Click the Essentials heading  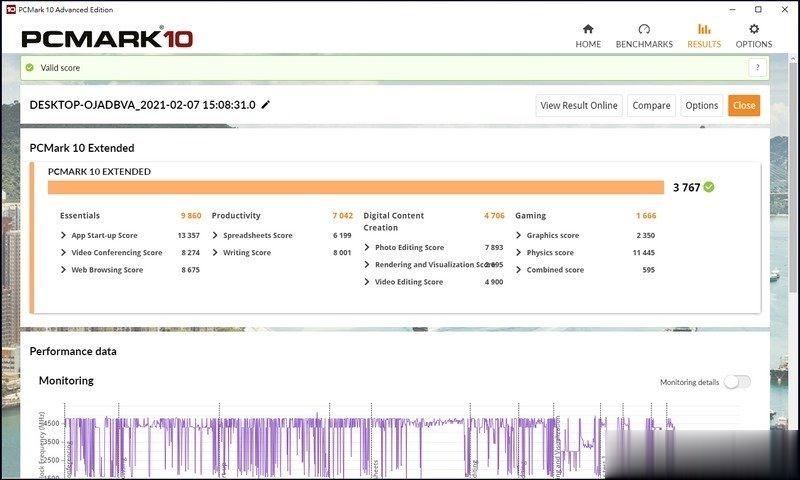click(x=80, y=216)
